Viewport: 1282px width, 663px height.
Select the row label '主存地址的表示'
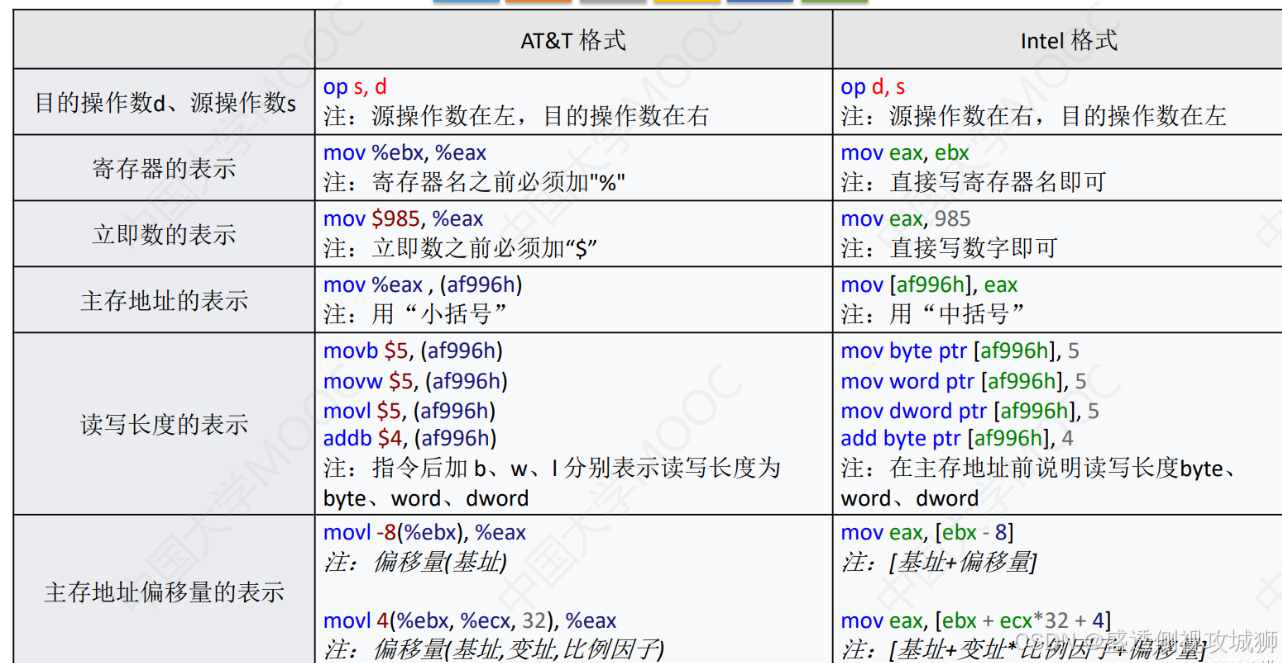tap(164, 300)
